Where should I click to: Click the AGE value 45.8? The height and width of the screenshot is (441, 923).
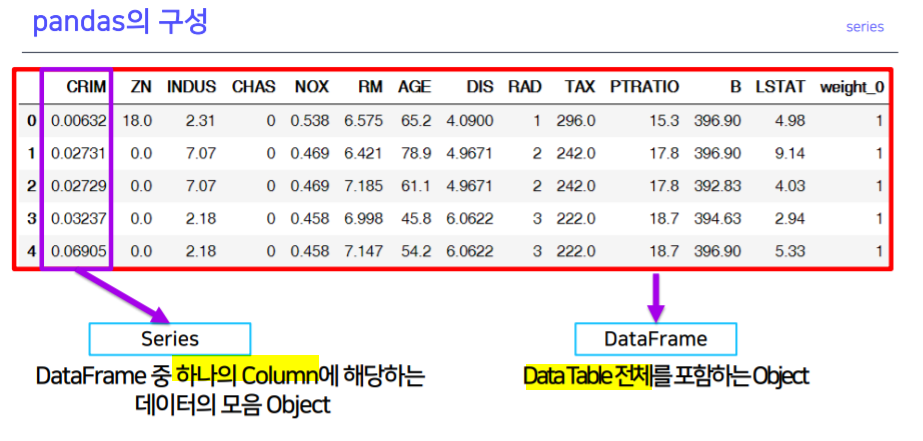415,218
